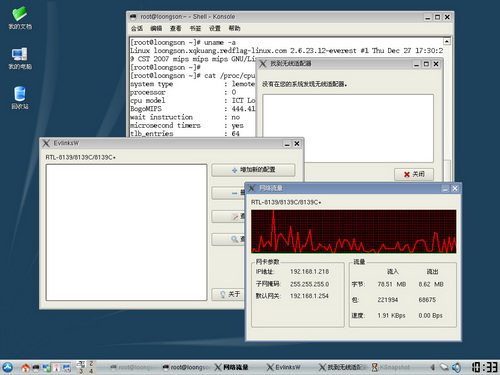Expand hidden tray icons with the small arrow
The image size is (500, 375).
click(432, 367)
